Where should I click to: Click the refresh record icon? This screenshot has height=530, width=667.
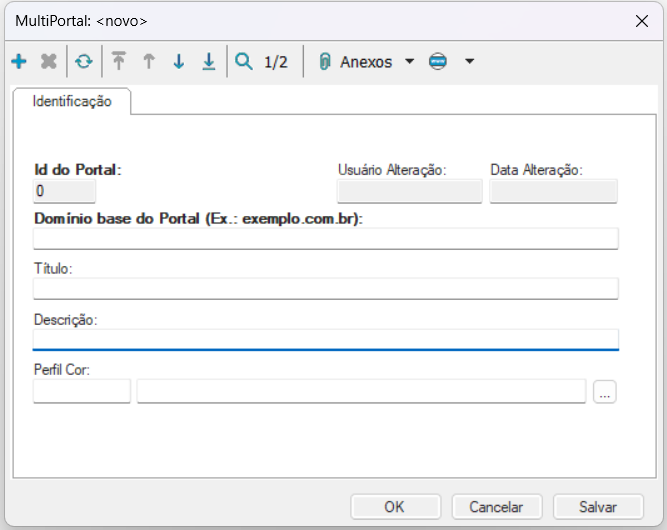tap(84, 62)
